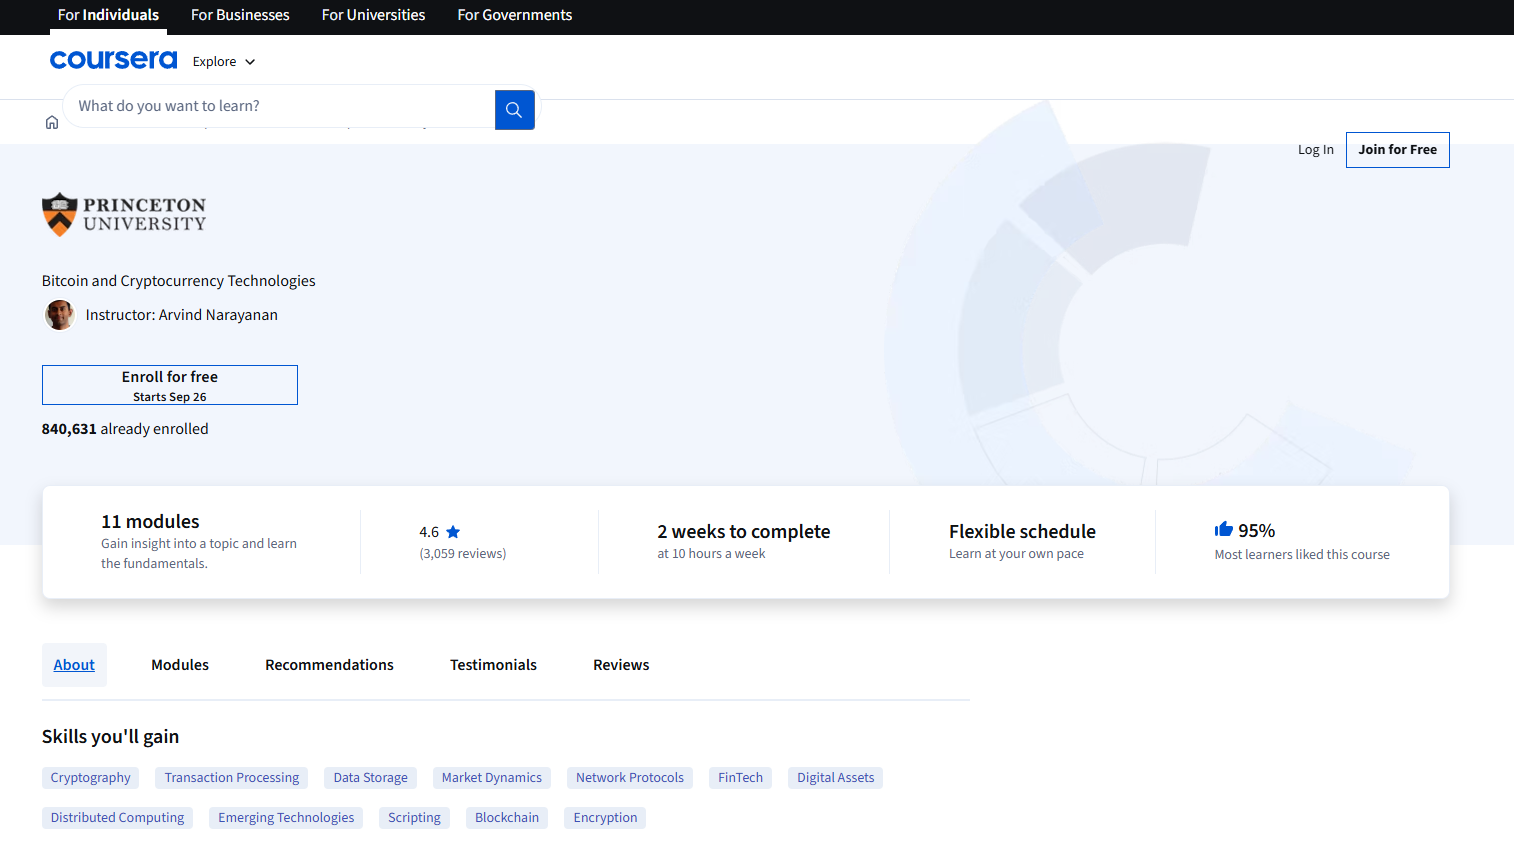Image resolution: width=1514 pixels, height=854 pixels.
Task: Jump to the Testimonials tab
Action: click(493, 665)
